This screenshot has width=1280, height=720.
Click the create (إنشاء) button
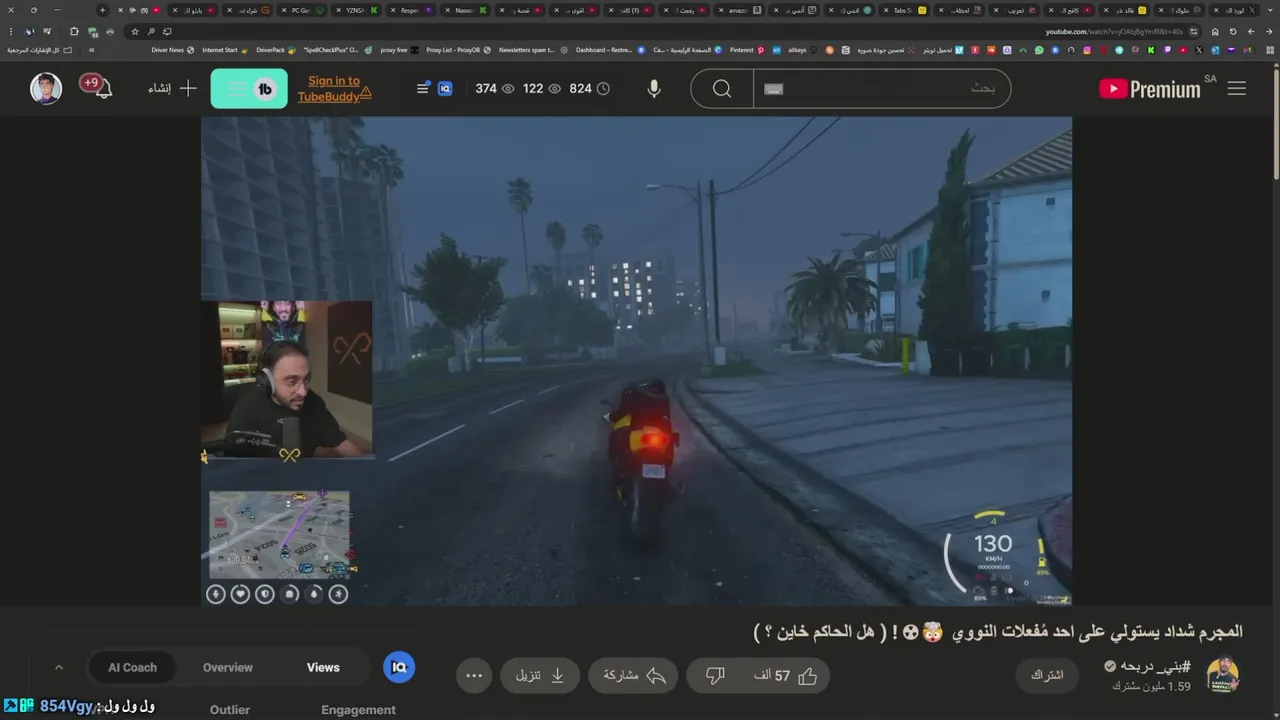coord(173,88)
